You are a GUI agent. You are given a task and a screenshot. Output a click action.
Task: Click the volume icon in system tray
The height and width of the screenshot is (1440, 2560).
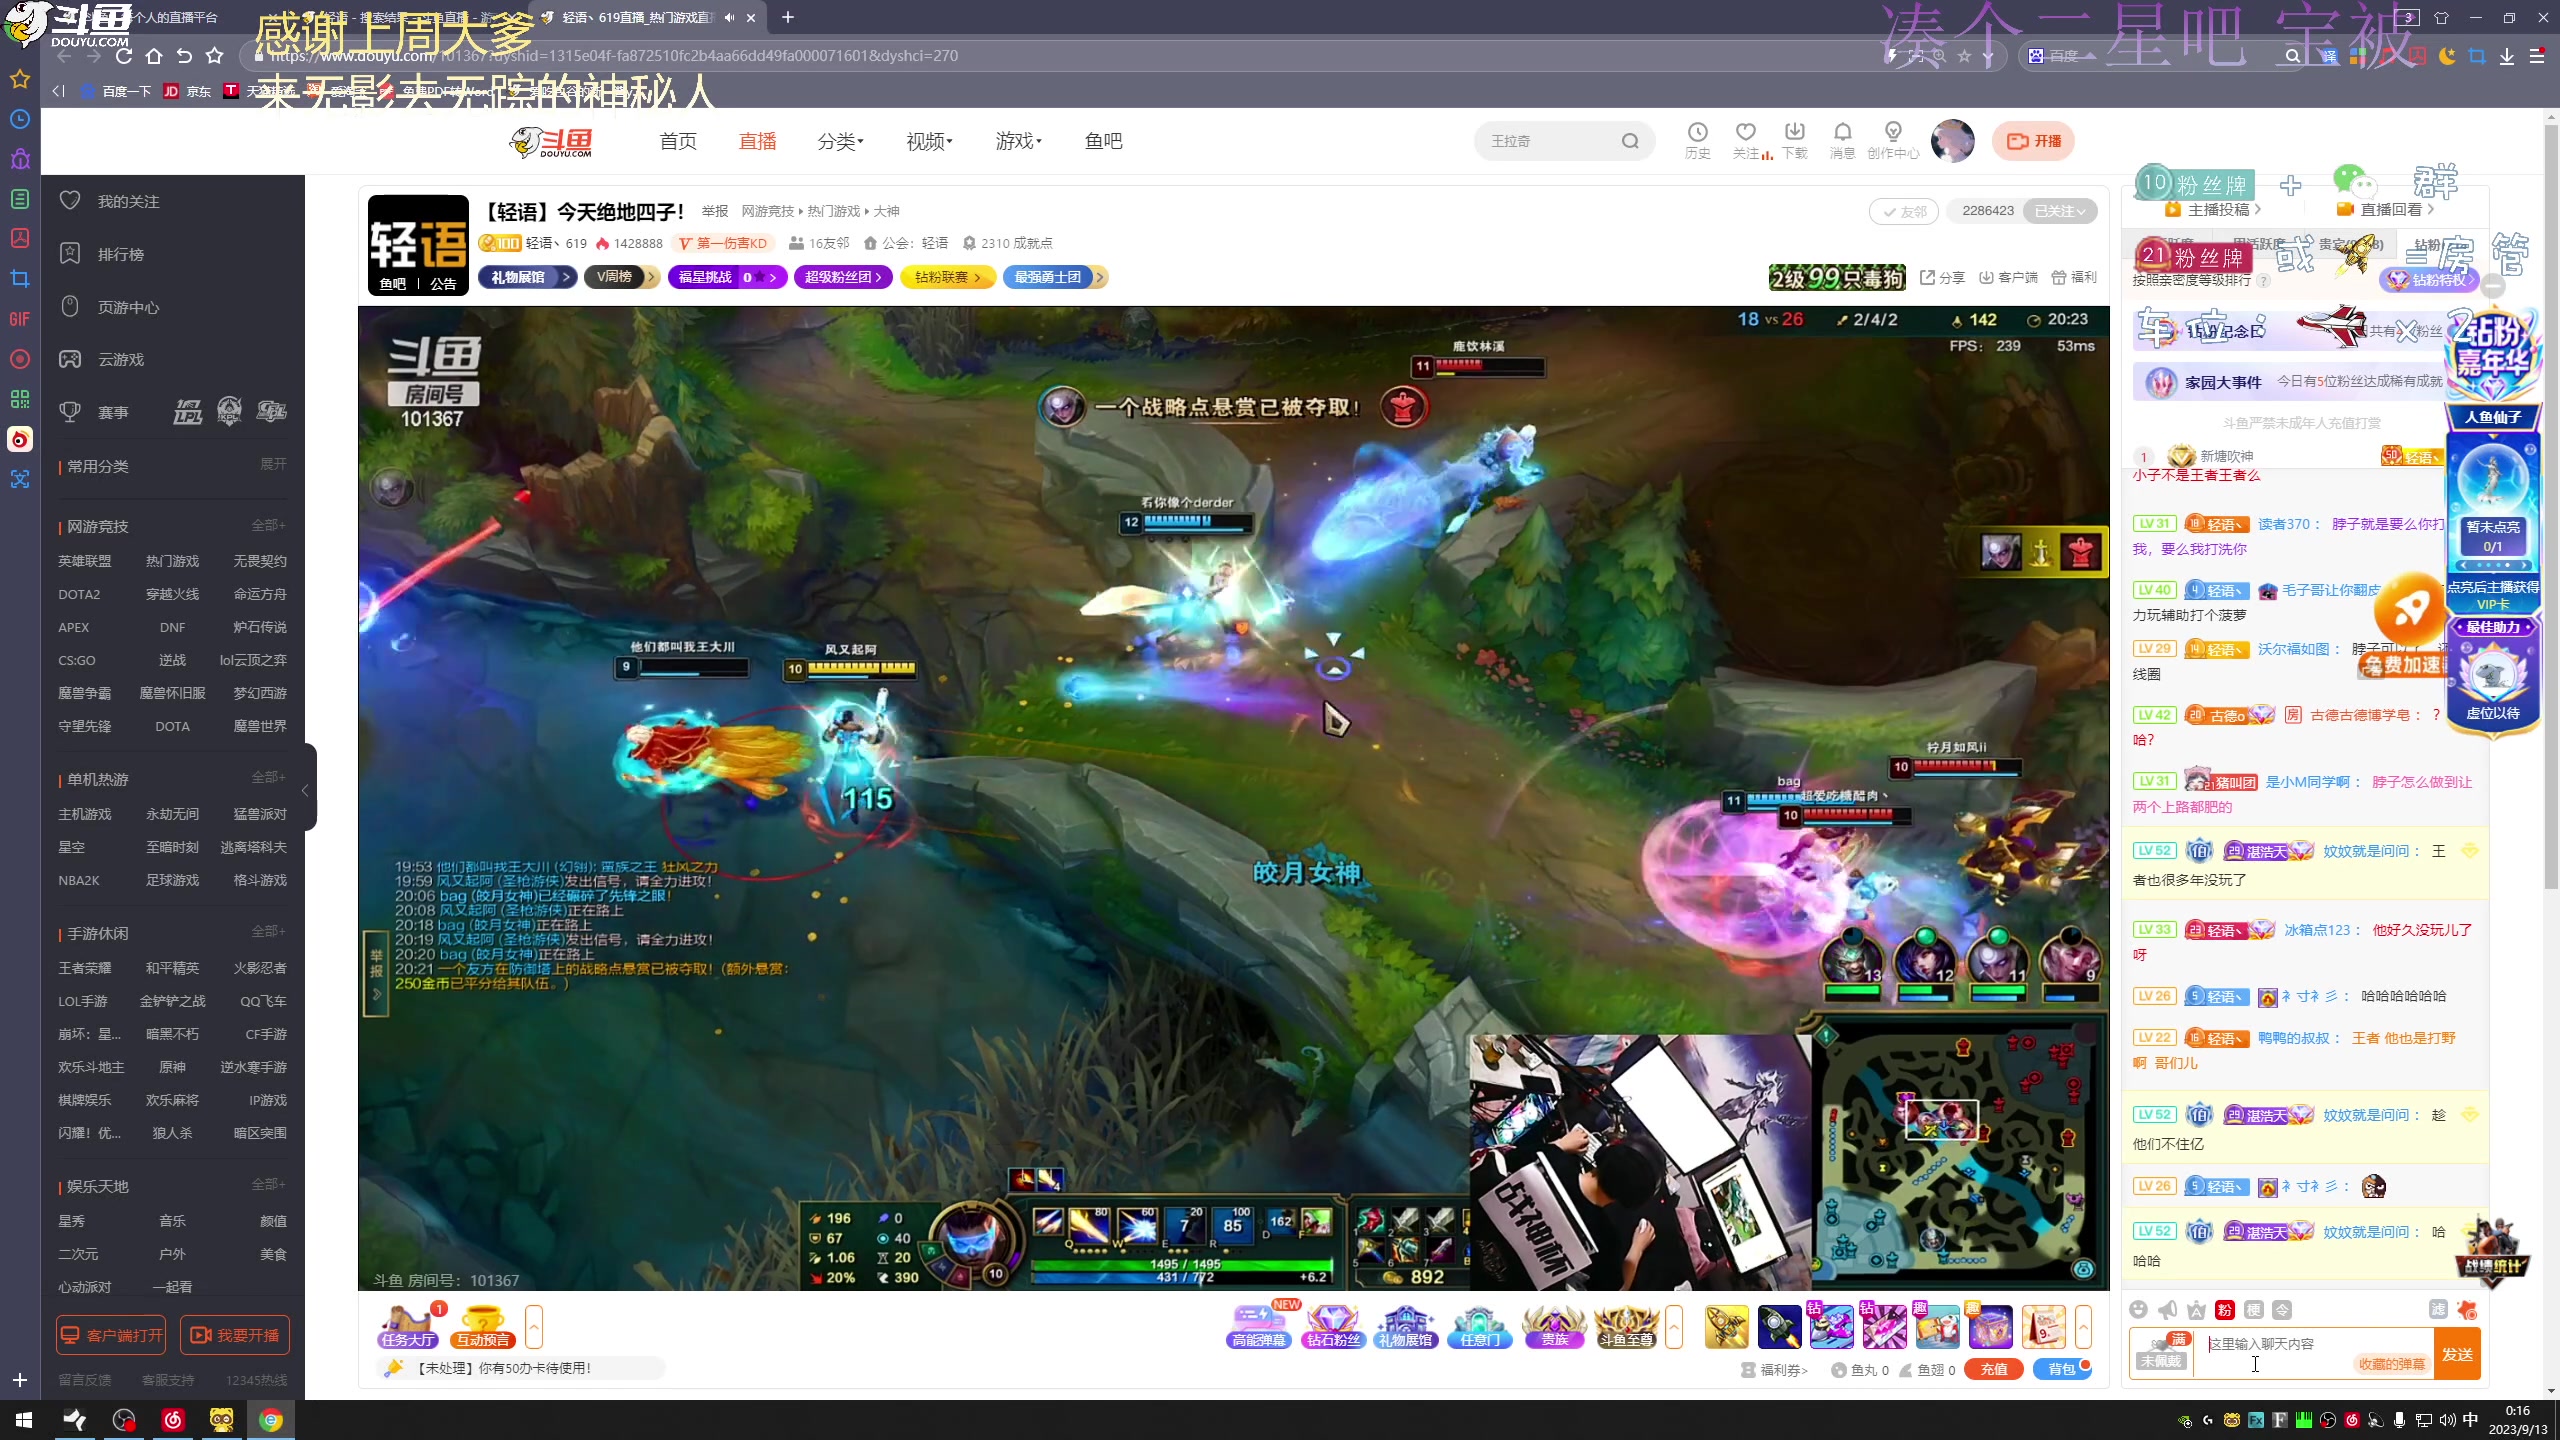(2447, 1420)
